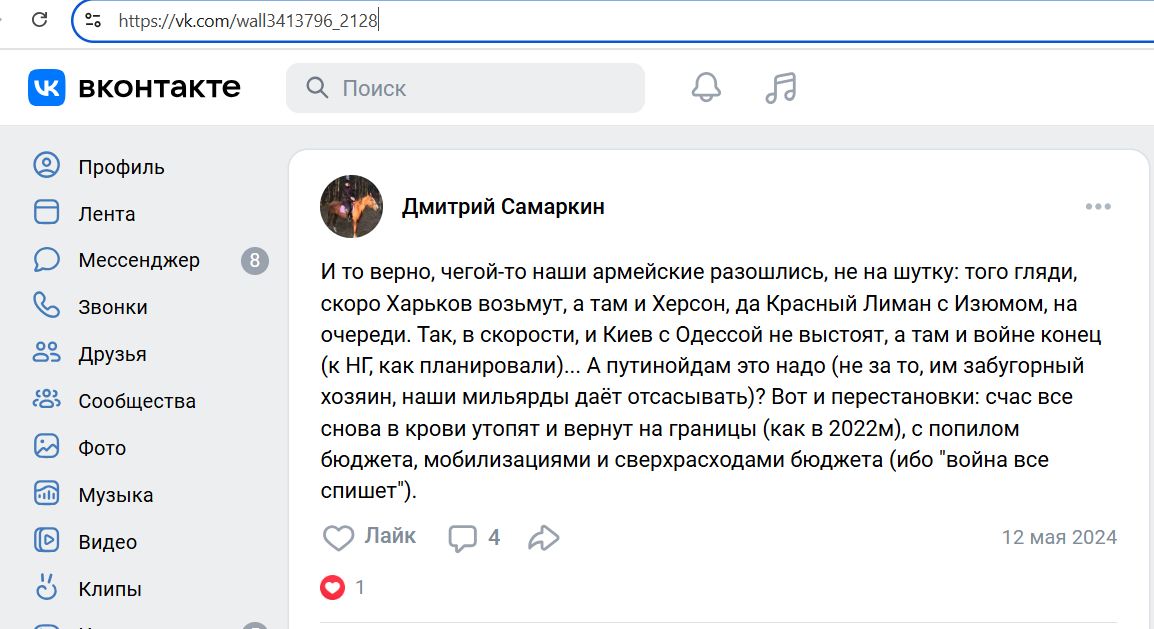Open Мессенджер with 8 unread
Viewport: 1154px width, 629px height.
click(139, 261)
